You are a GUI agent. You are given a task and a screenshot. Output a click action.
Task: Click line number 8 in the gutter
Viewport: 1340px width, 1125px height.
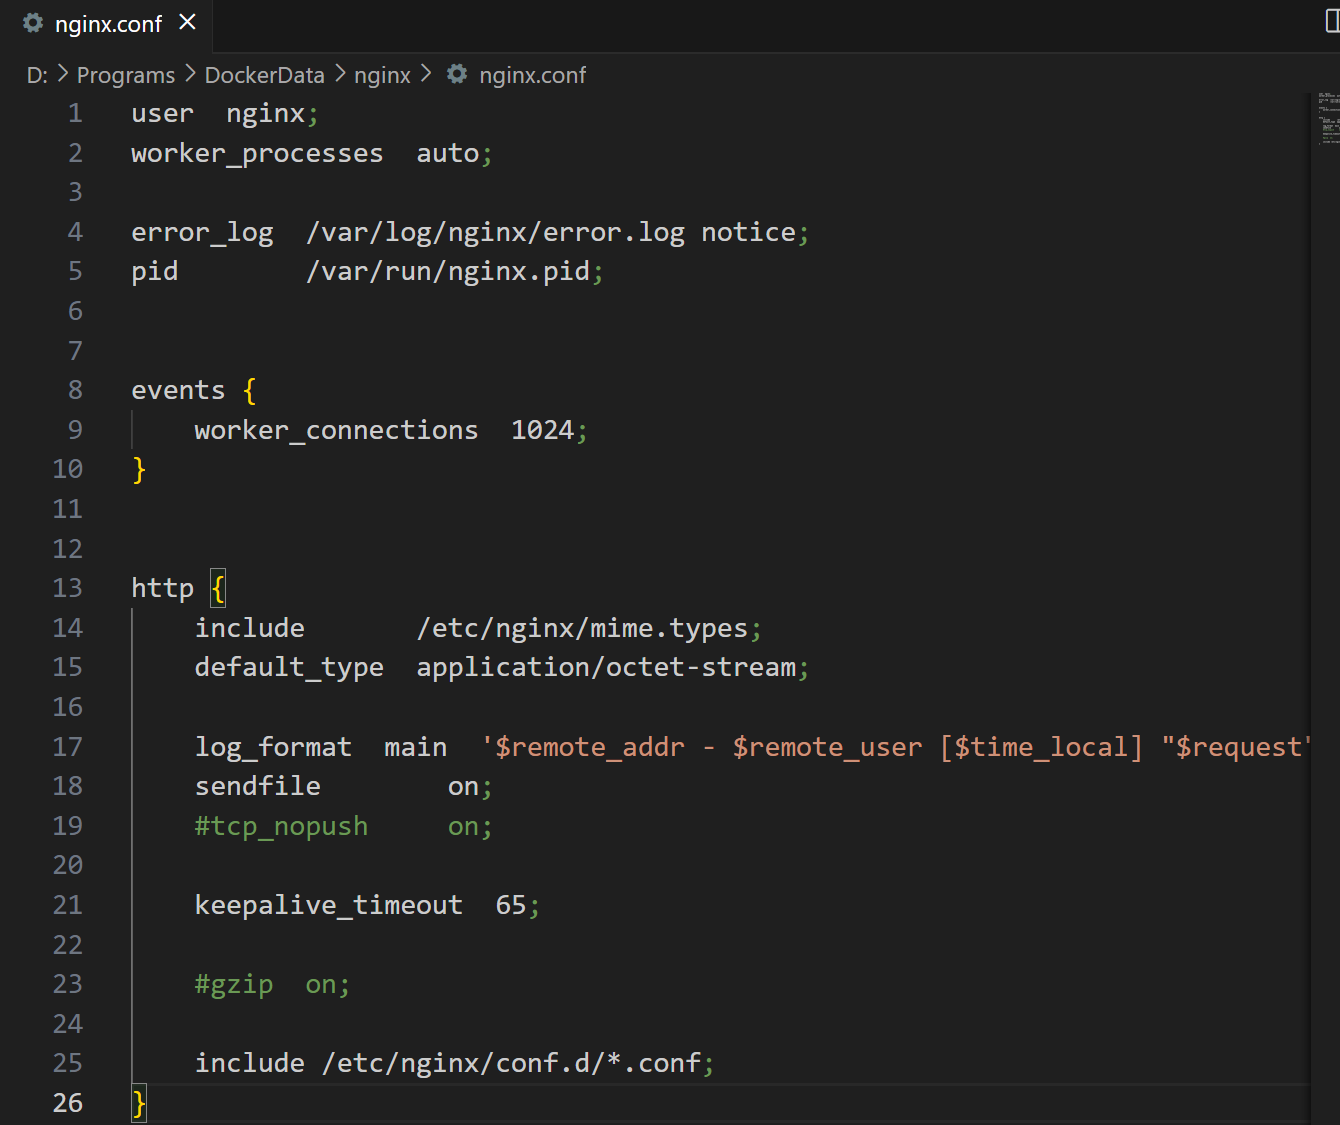75,391
